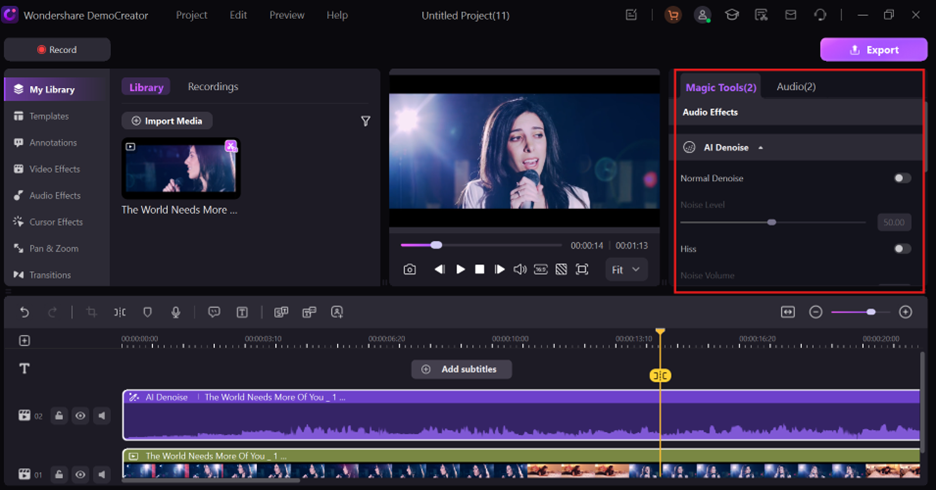Click Import Media button
This screenshot has width=936, height=490.
pyautogui.click(x=167, y=121)
